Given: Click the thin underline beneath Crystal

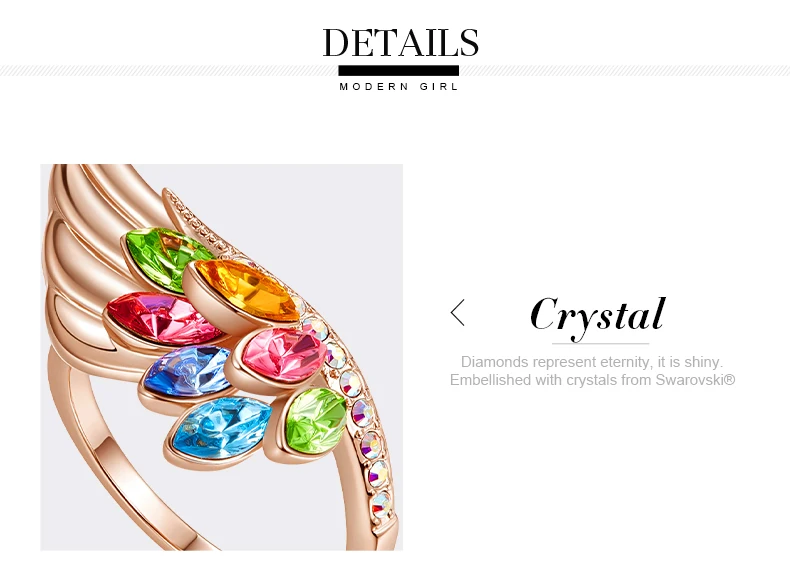Looking at the screenshot, I should click(x=600, y=344).
